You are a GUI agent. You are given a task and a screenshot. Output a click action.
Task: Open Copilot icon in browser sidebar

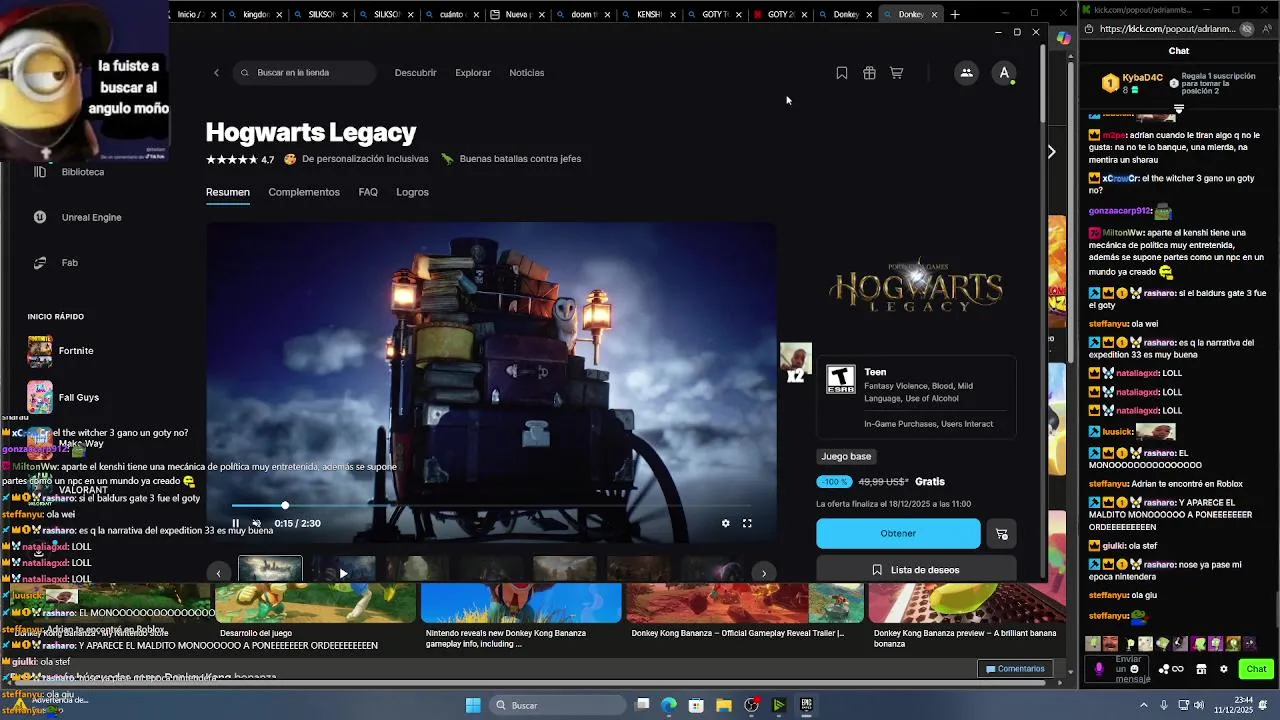(x=1063, y=37)
